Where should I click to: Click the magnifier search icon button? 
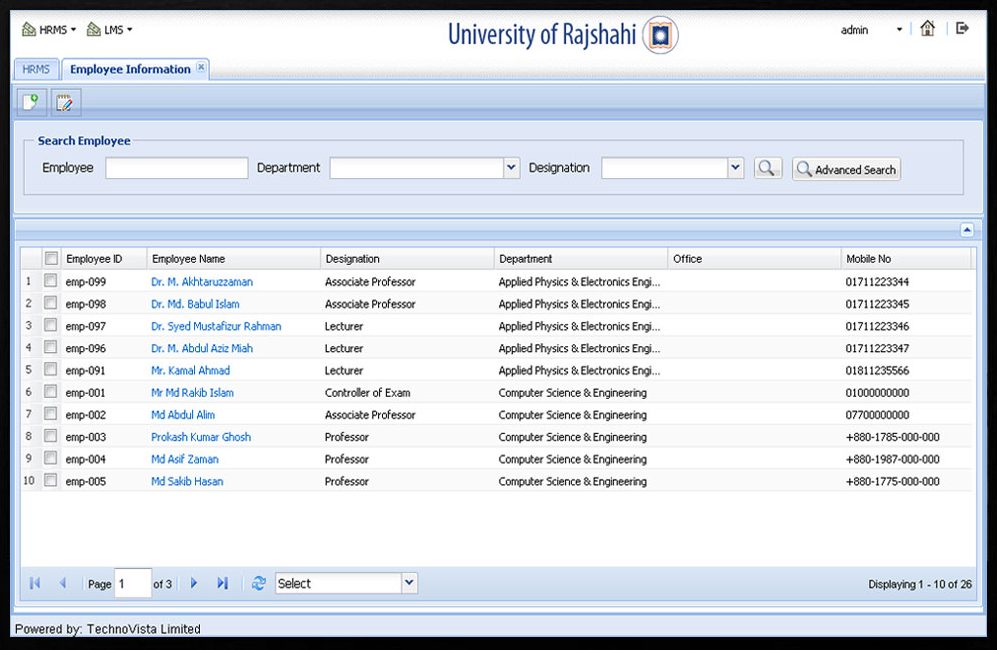click(x=767, y=169)
